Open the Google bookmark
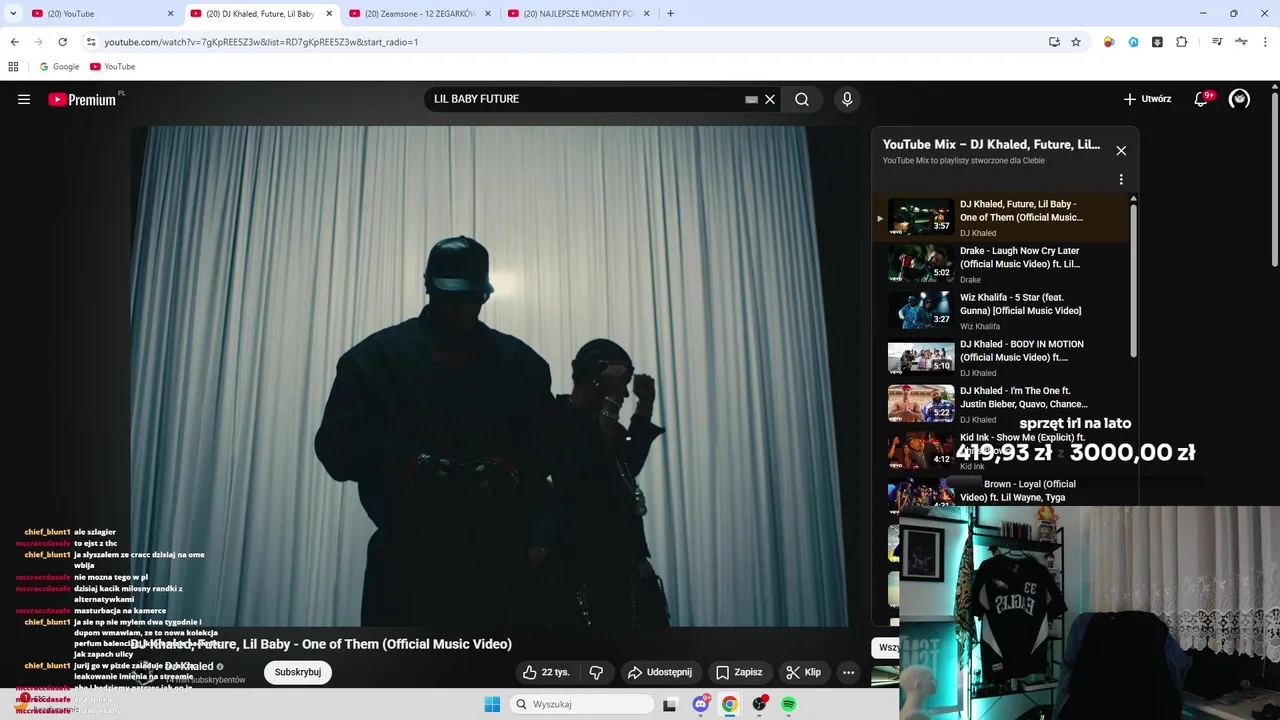This screenshot has height=720, width=1280. pos(59,67)
